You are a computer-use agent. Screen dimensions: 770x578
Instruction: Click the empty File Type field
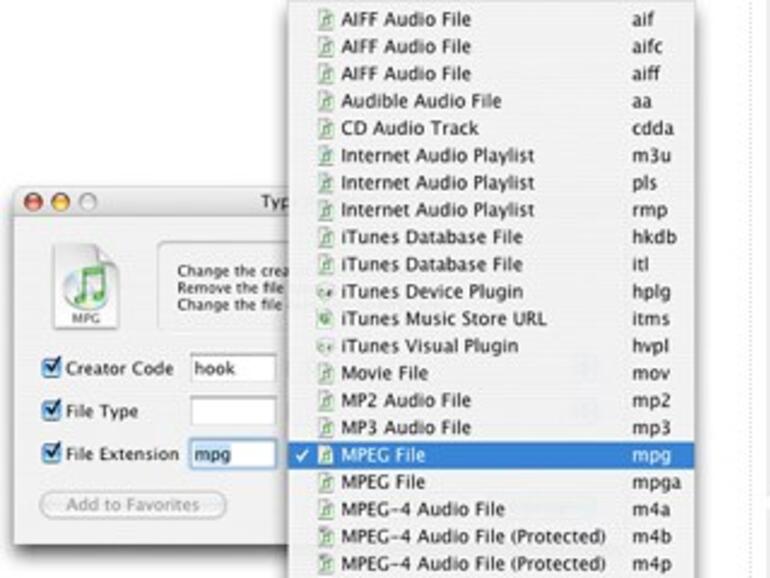coord(233,411)
